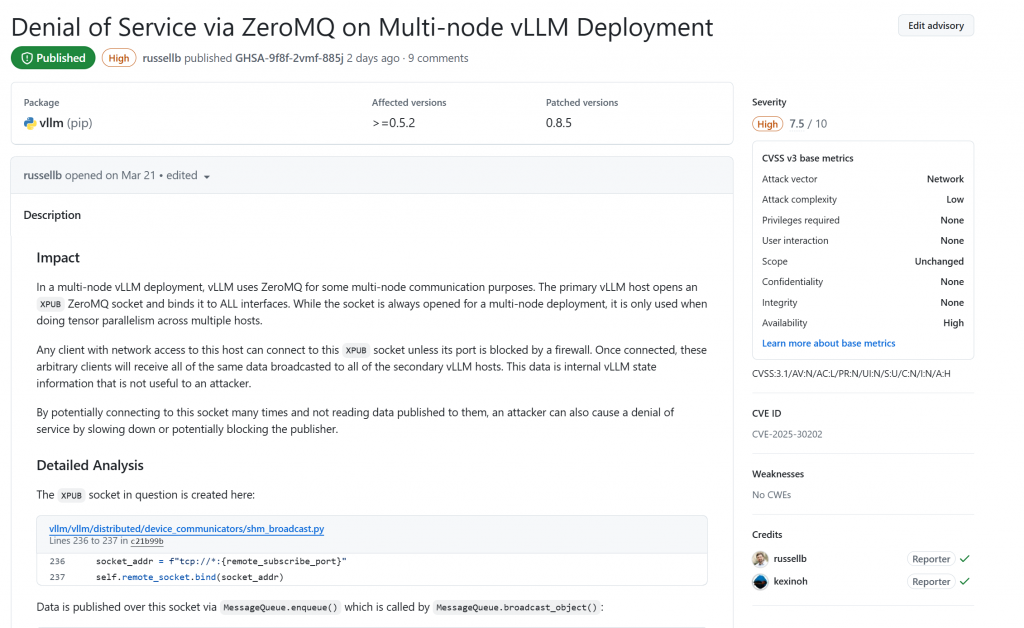1024x628 pixels.
Task: Click the High badge under Severity
Action: (x=767, y=124)
